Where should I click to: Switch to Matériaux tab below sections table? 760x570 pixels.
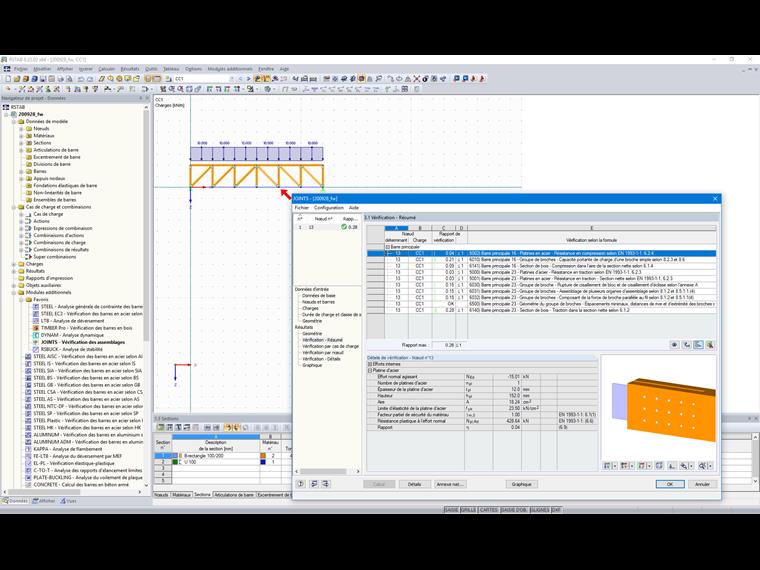pyautogui.click(x=182, y=495)
